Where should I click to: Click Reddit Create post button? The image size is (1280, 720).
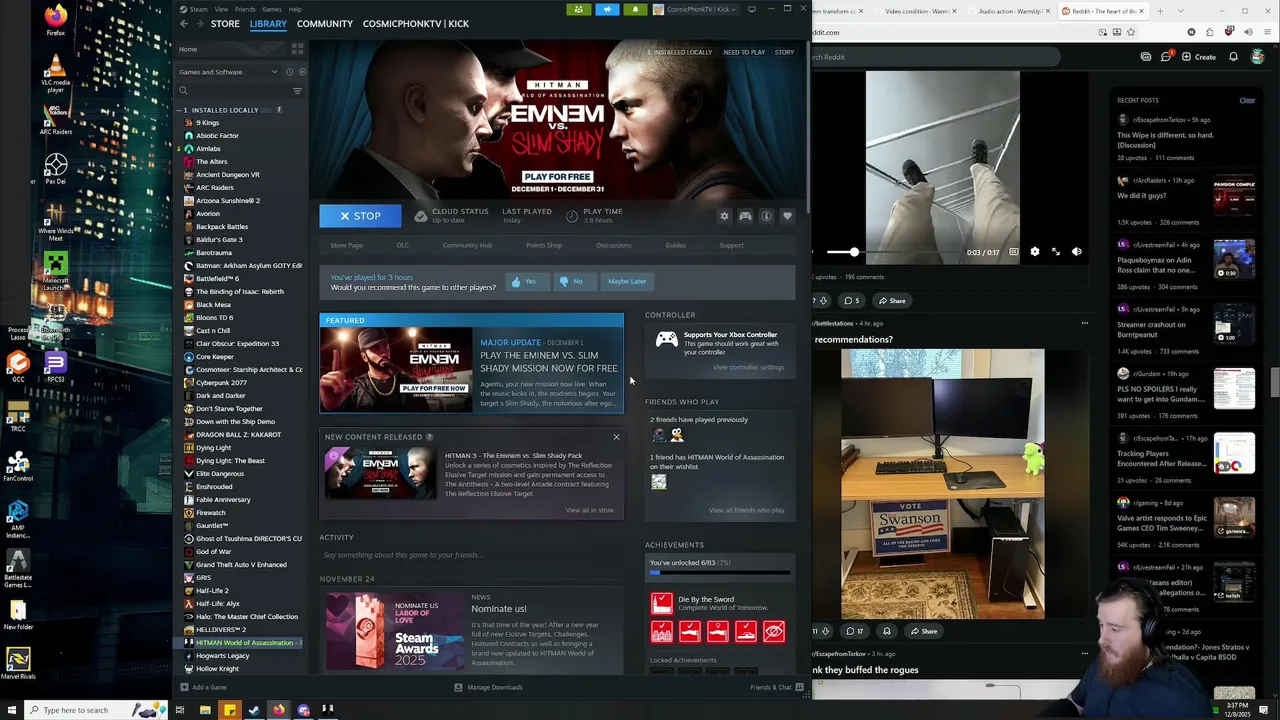pos(1197,57)
